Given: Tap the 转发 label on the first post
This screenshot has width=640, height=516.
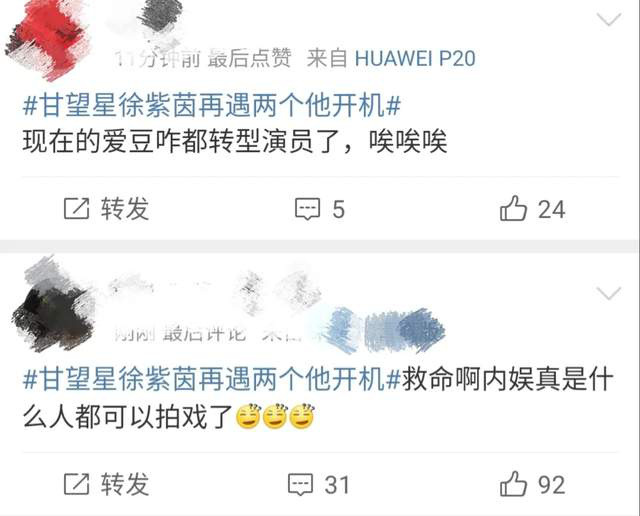Looking at the screenshot, I should pos(125,209).
